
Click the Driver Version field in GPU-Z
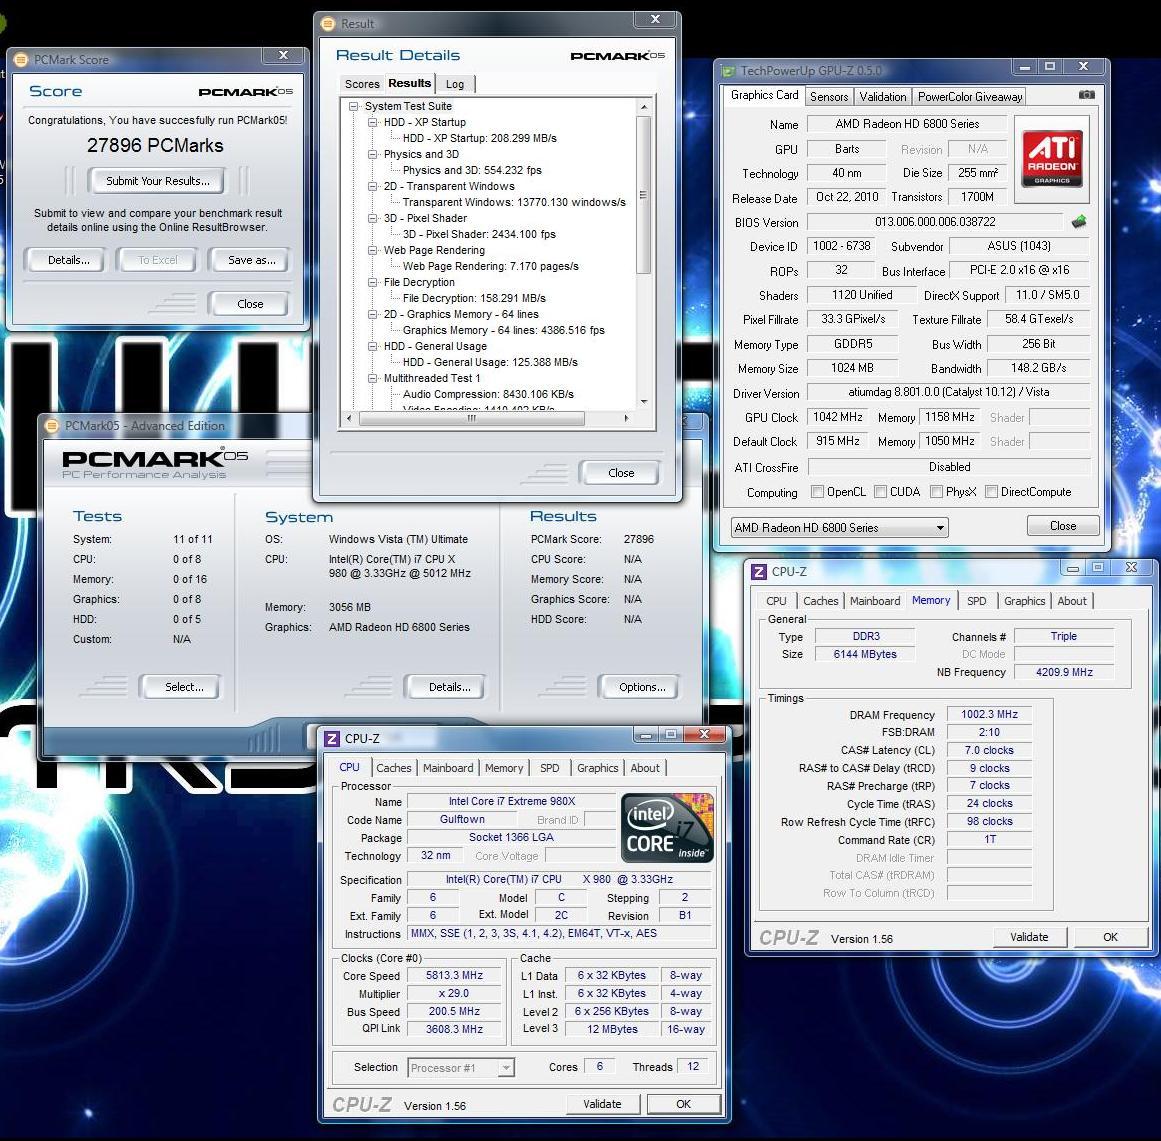tap(948, 392)
